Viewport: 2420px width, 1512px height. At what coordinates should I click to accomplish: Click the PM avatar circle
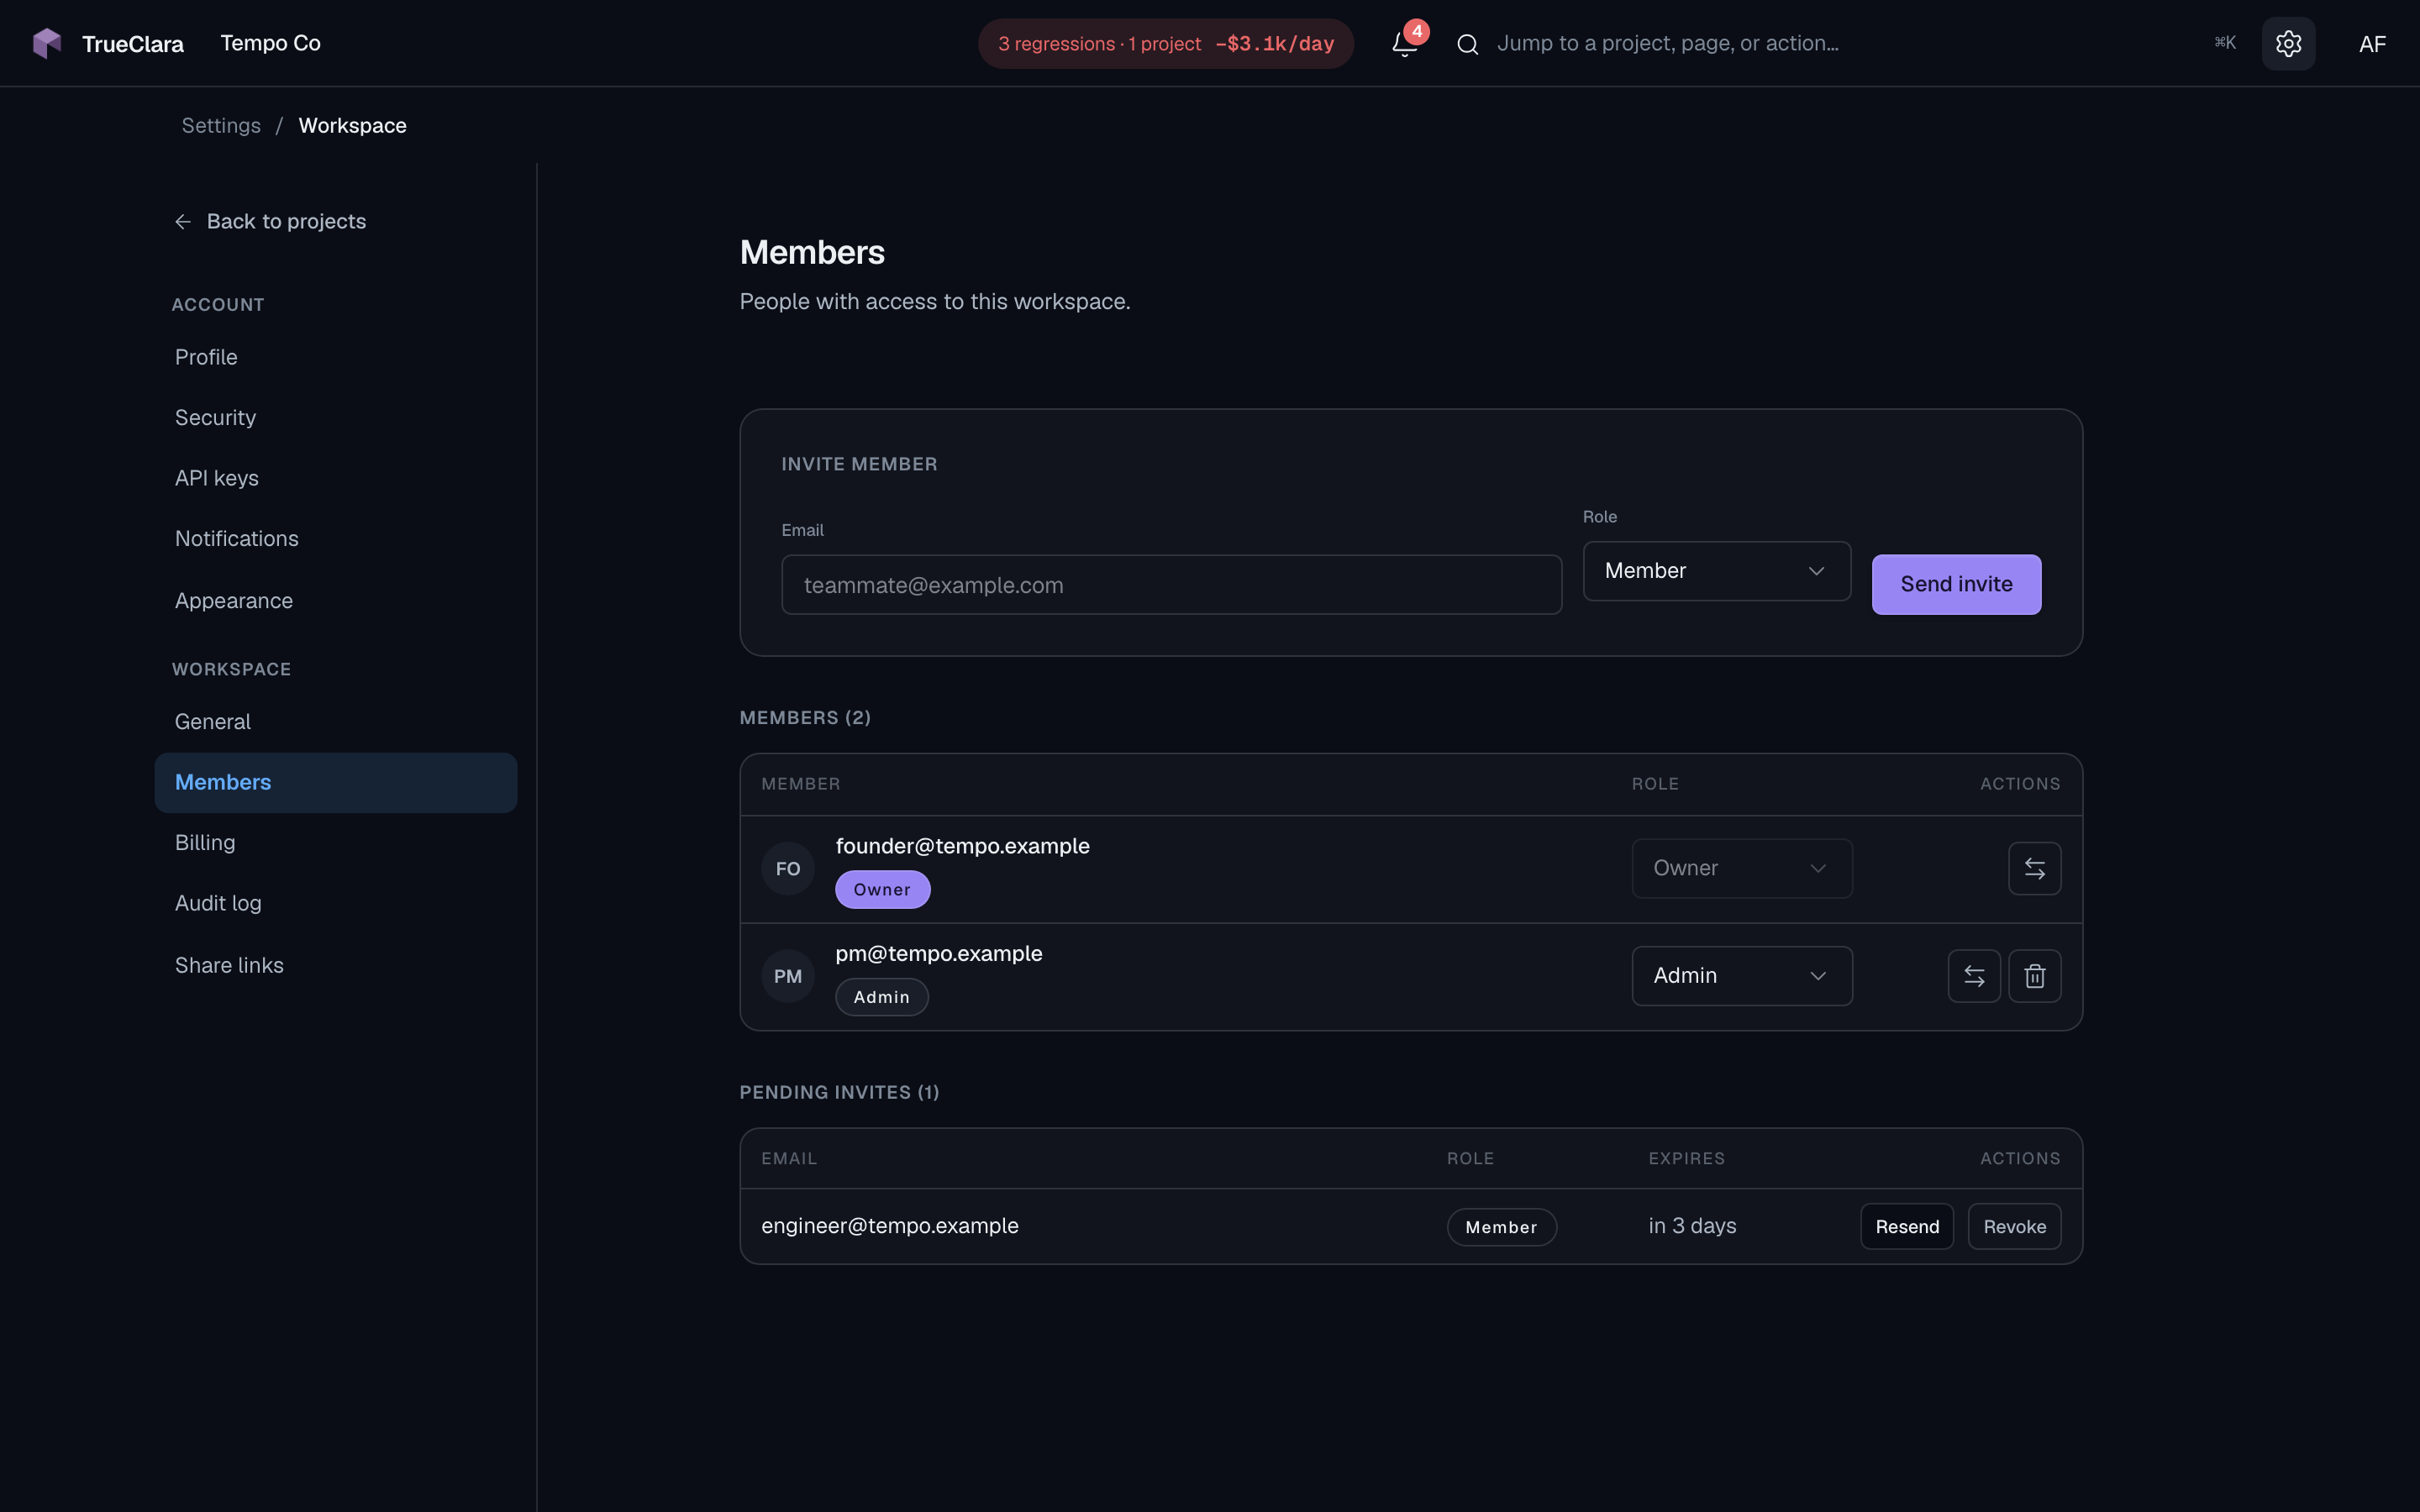point(788,976)
